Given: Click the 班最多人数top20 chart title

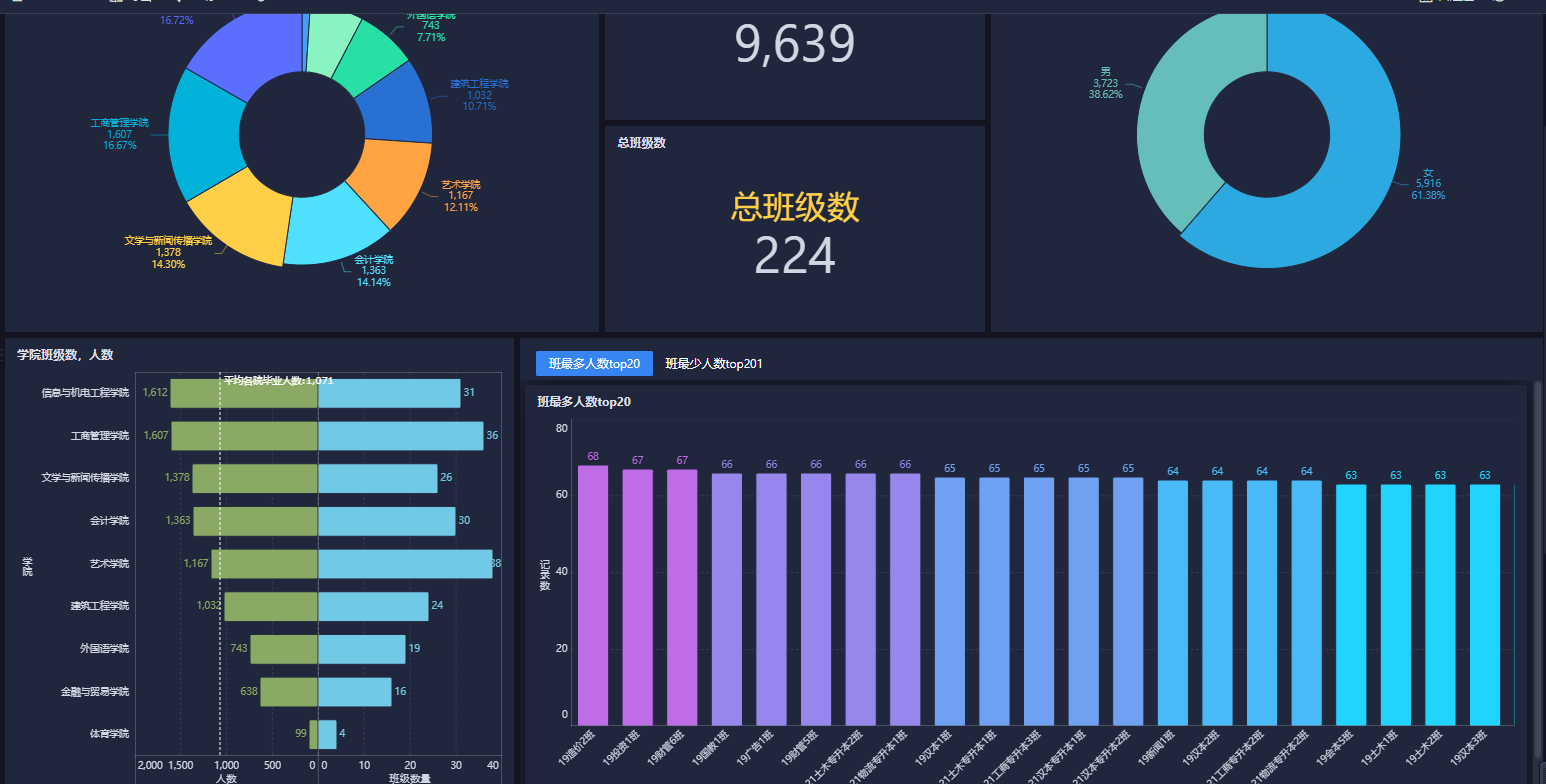Looking at the screenshot, I should 584,402.
